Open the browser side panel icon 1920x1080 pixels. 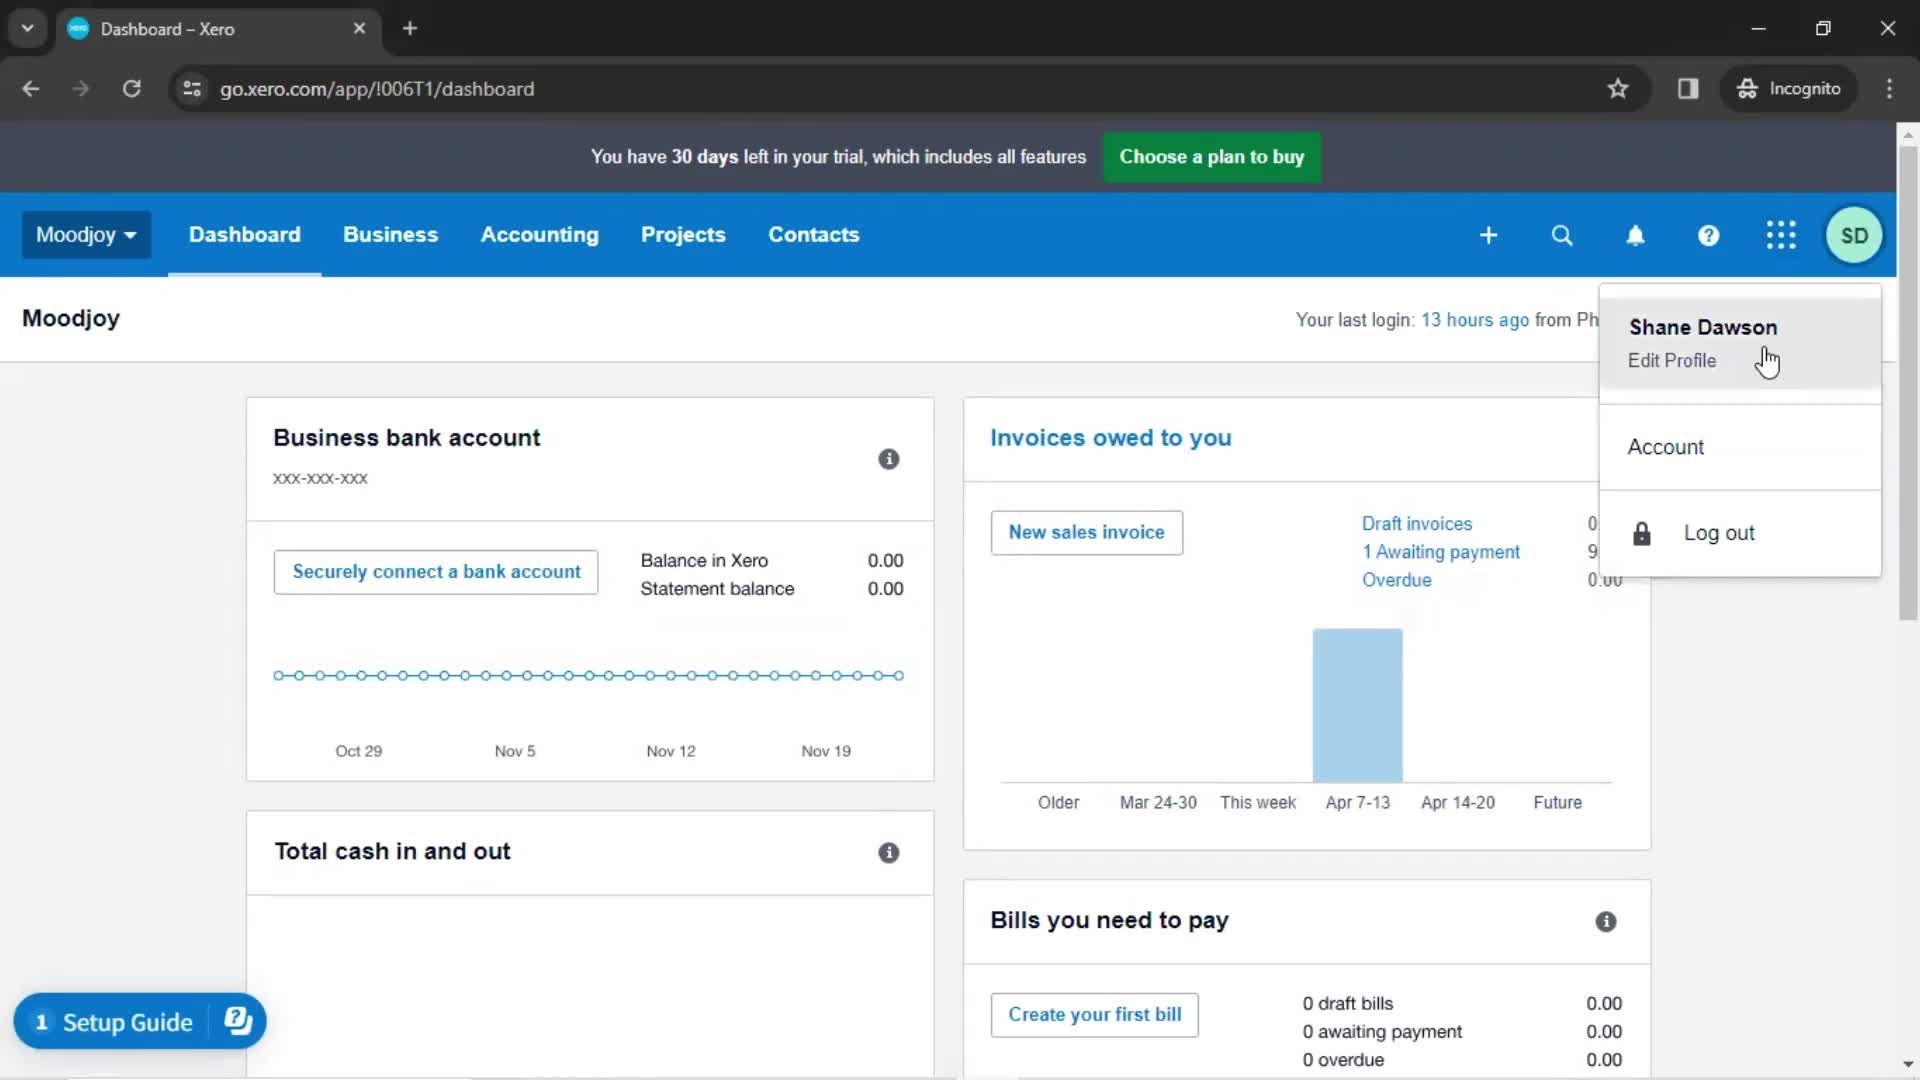tap(1688, 89)
